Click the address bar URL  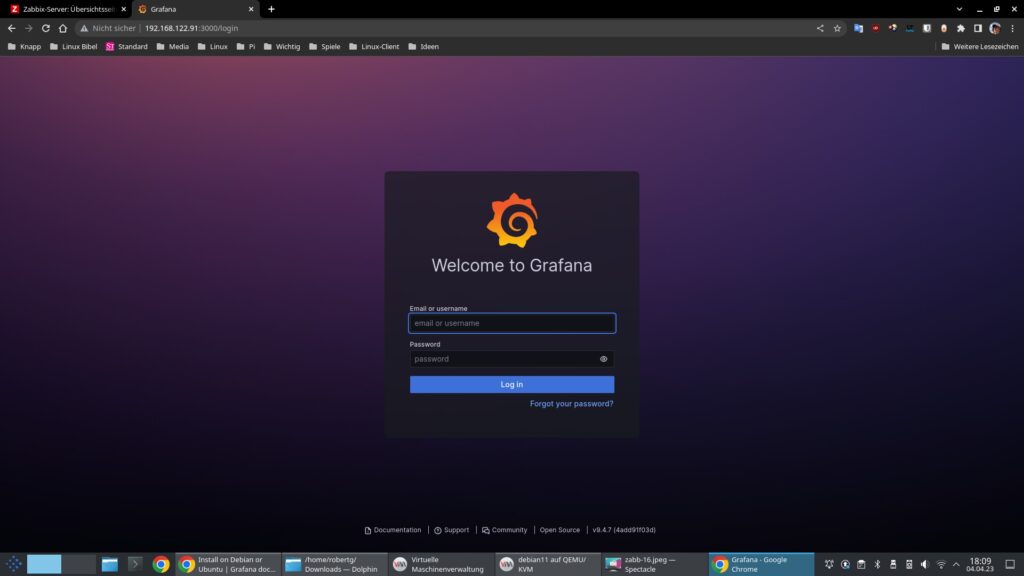click(191, 28)
